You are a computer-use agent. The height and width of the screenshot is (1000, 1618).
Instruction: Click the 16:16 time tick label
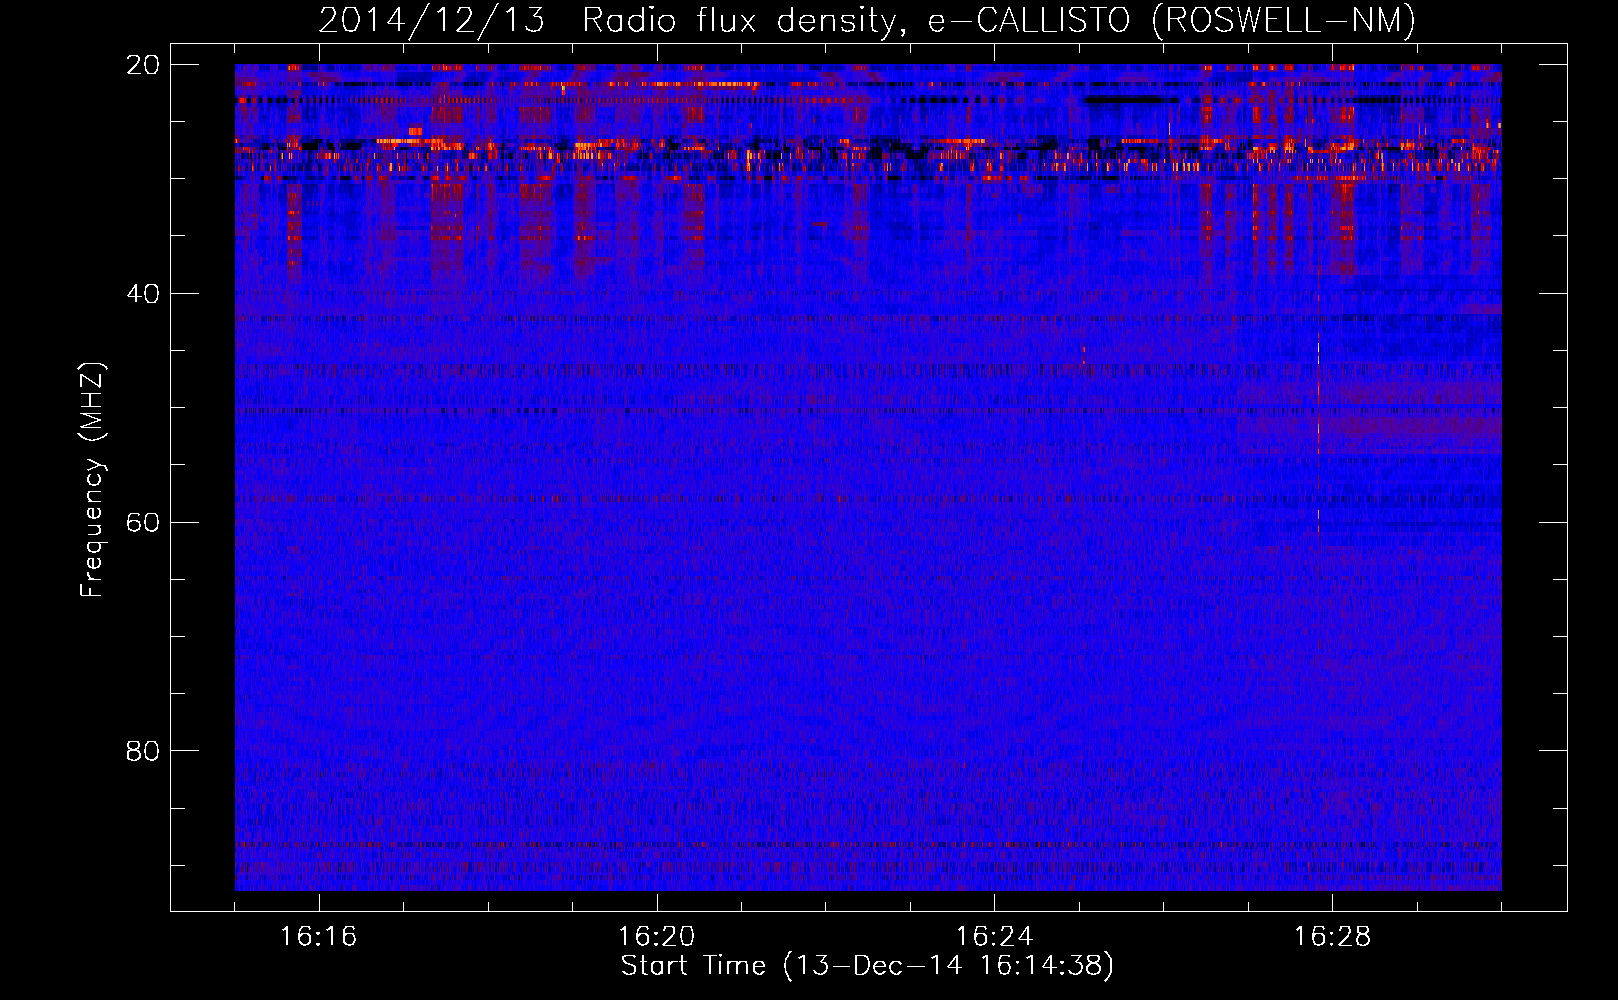(x=319, y=937)
